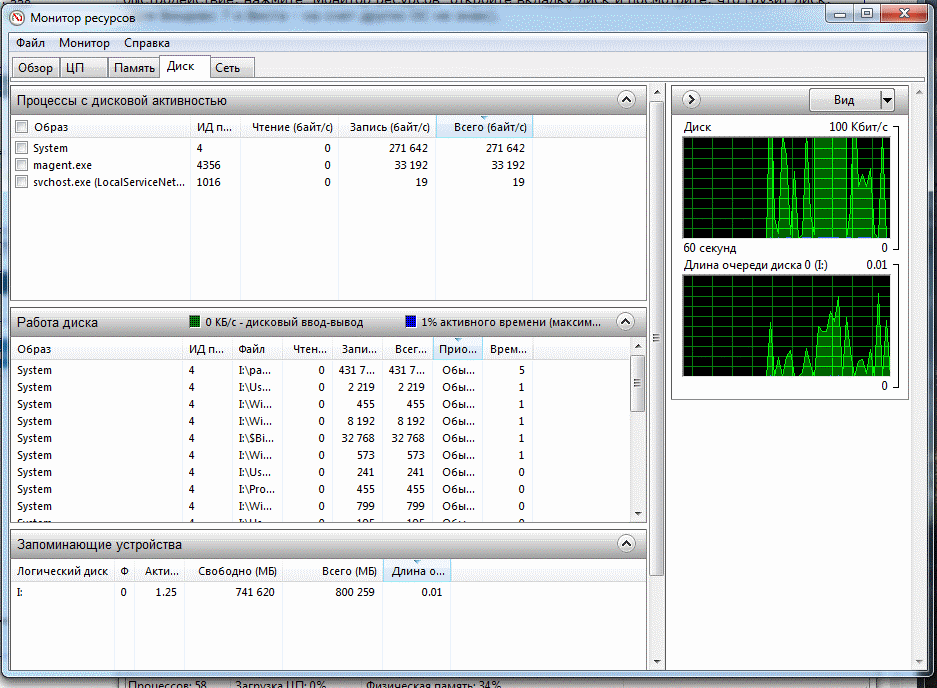Switch to the Обзор tab
937x688 pixels.
[x=35, y=68]
